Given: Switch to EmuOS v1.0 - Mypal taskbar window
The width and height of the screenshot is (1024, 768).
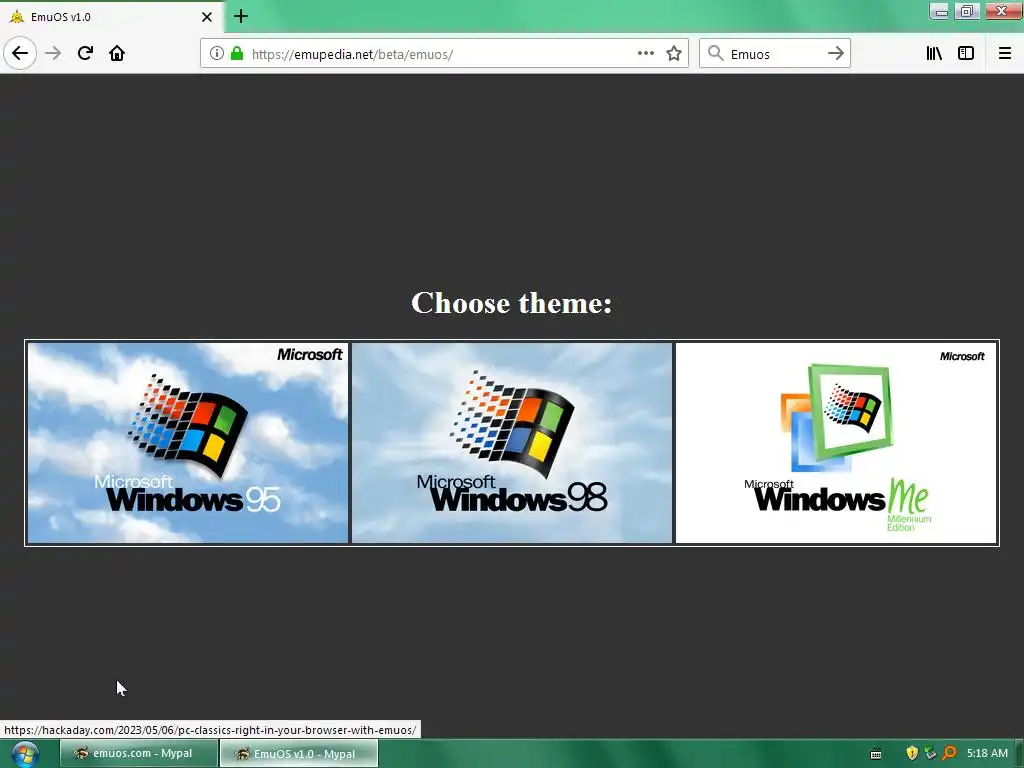Looking at the screenshot, I should click(298, 754).
